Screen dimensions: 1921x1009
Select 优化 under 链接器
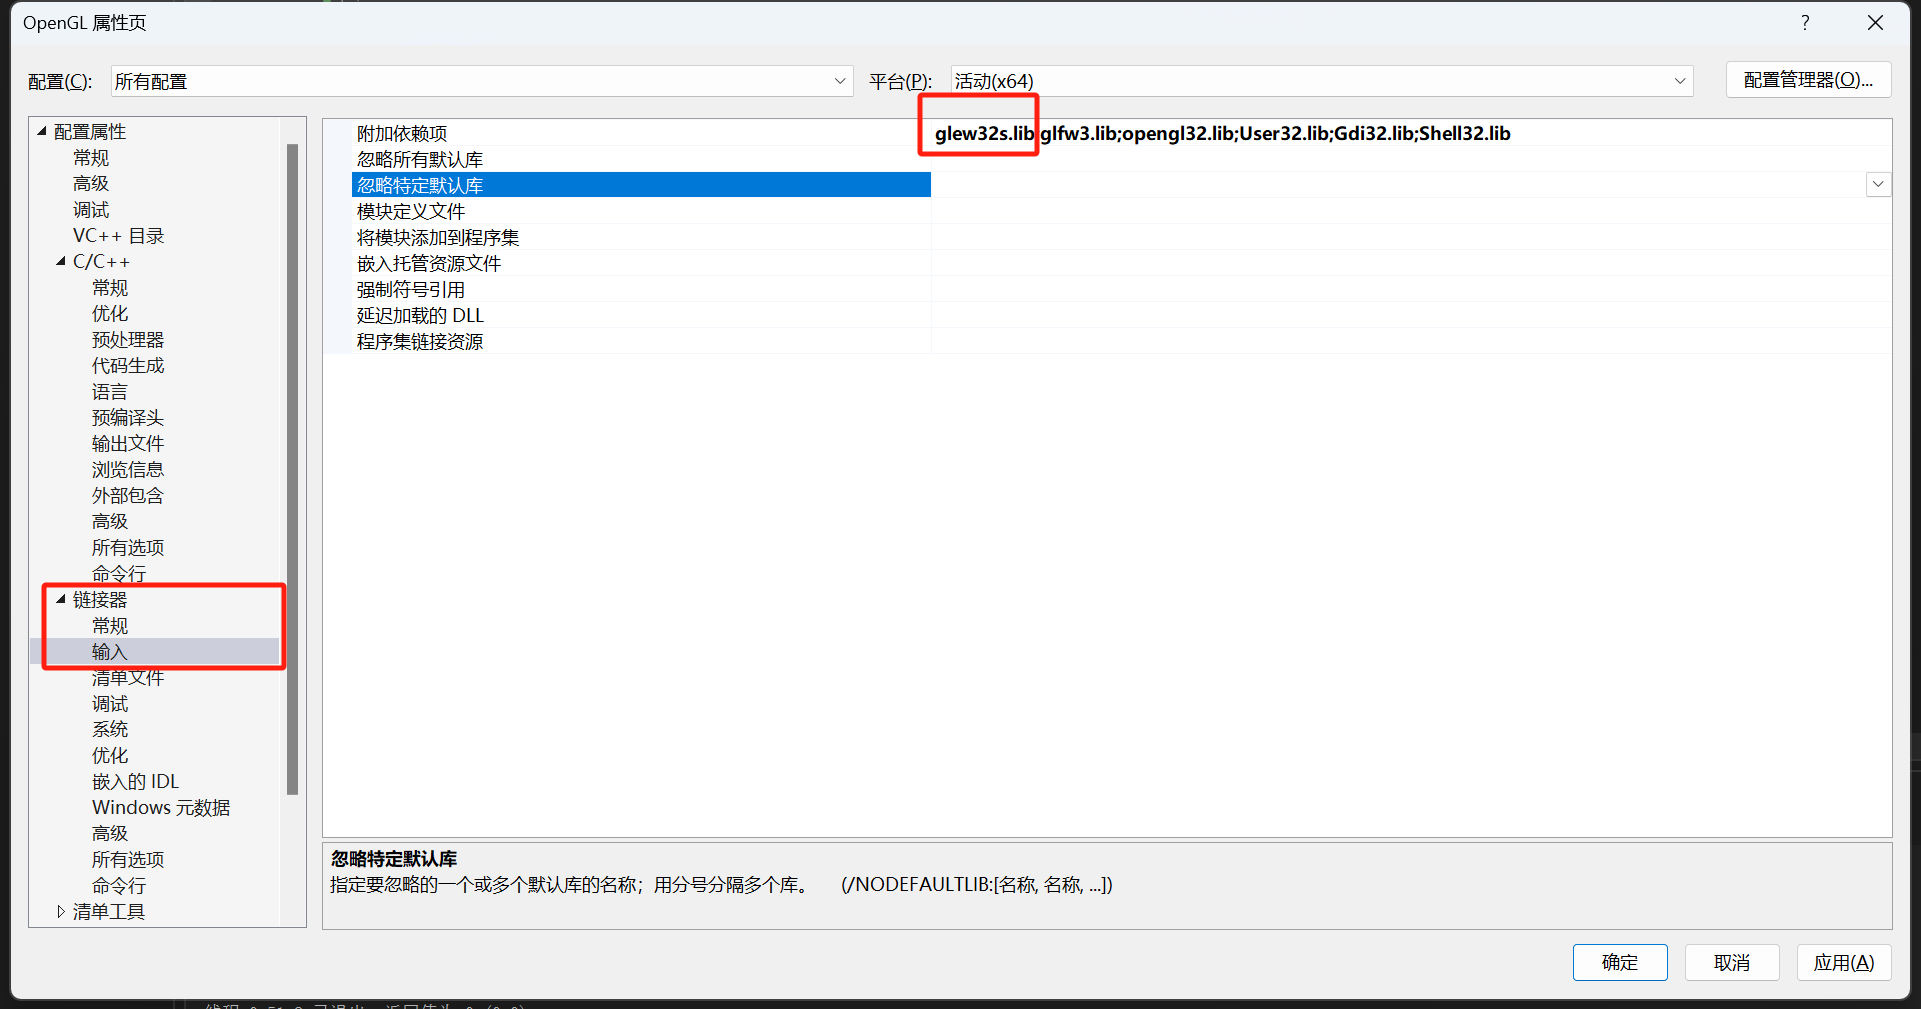[x=110, y=756]
